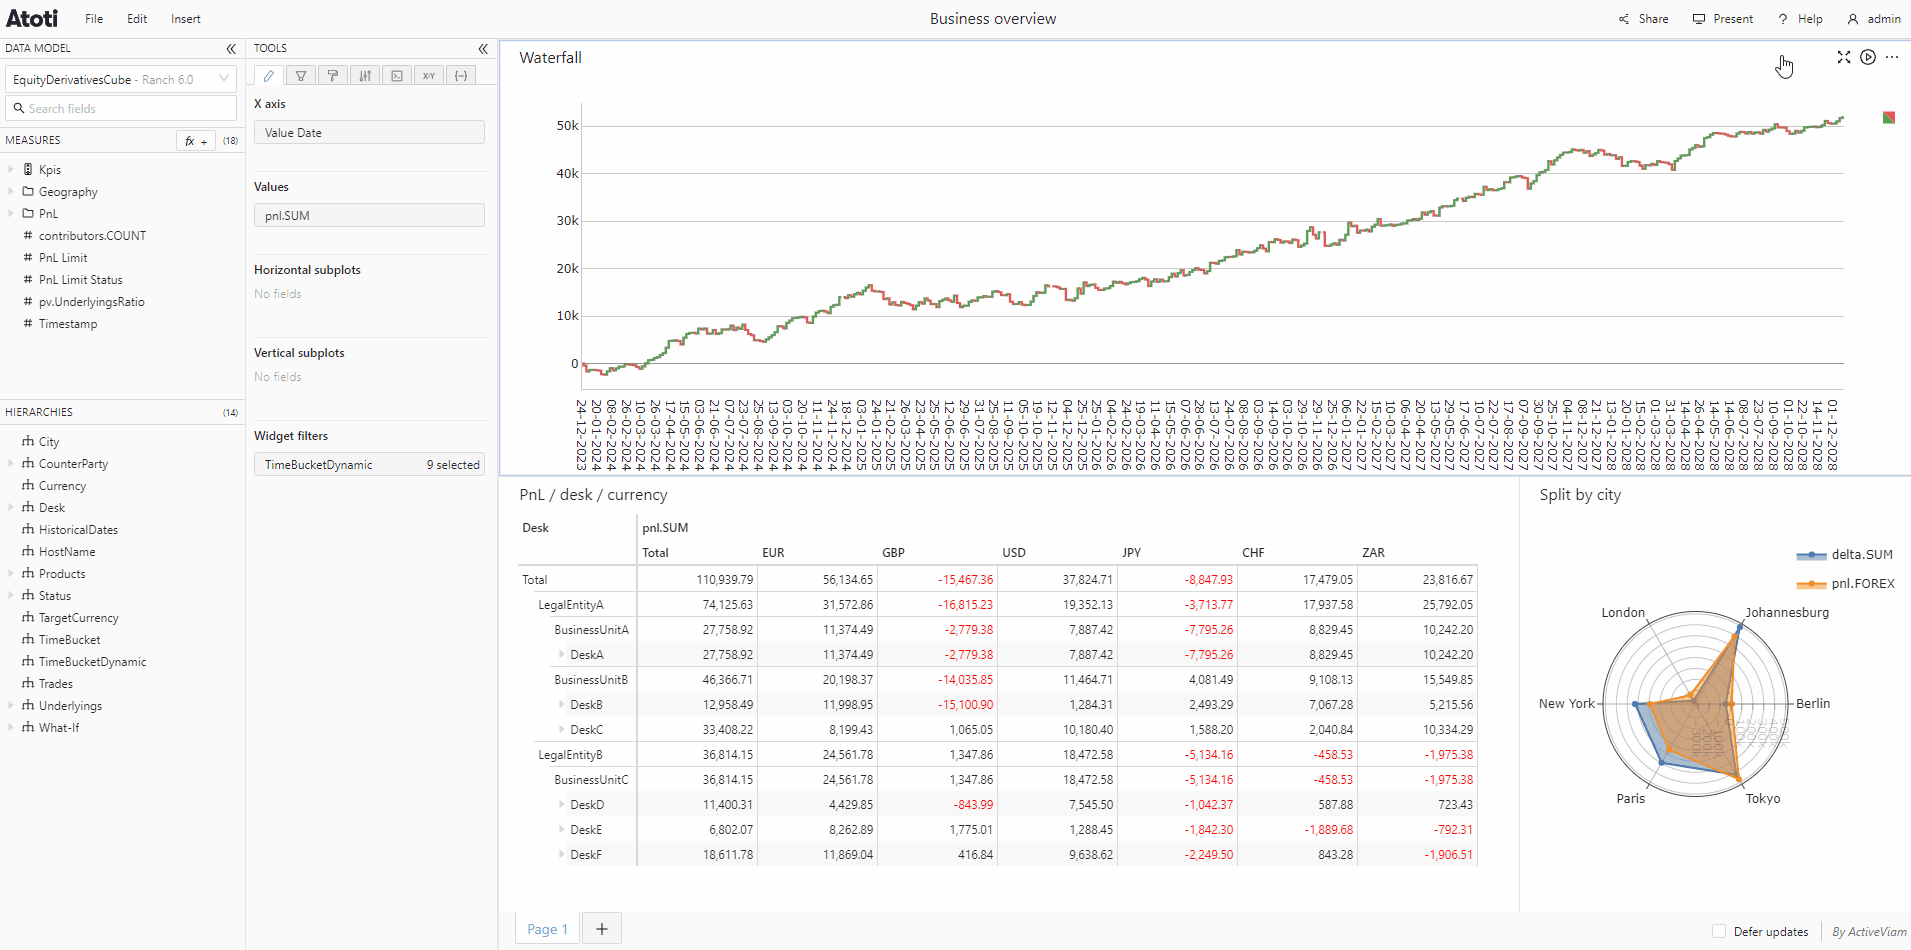Click the Atoti logo

(32, 18)
